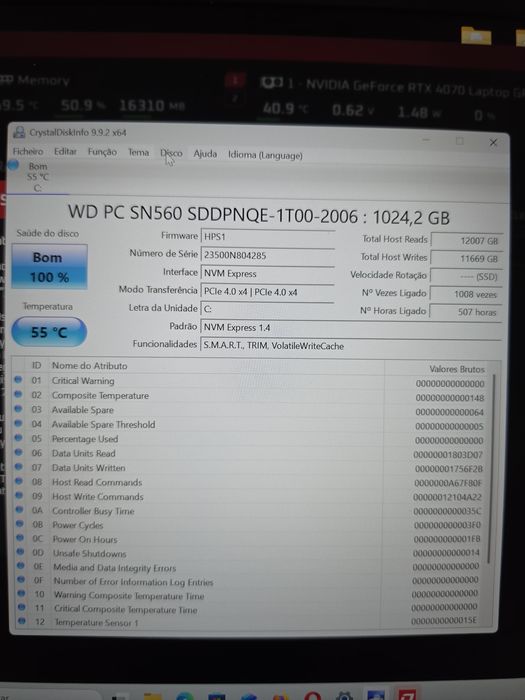The width and height of the screenshot is (525, 700).
Task: Click the red 7 app icon in taskbar
Action: click(408, 695)
